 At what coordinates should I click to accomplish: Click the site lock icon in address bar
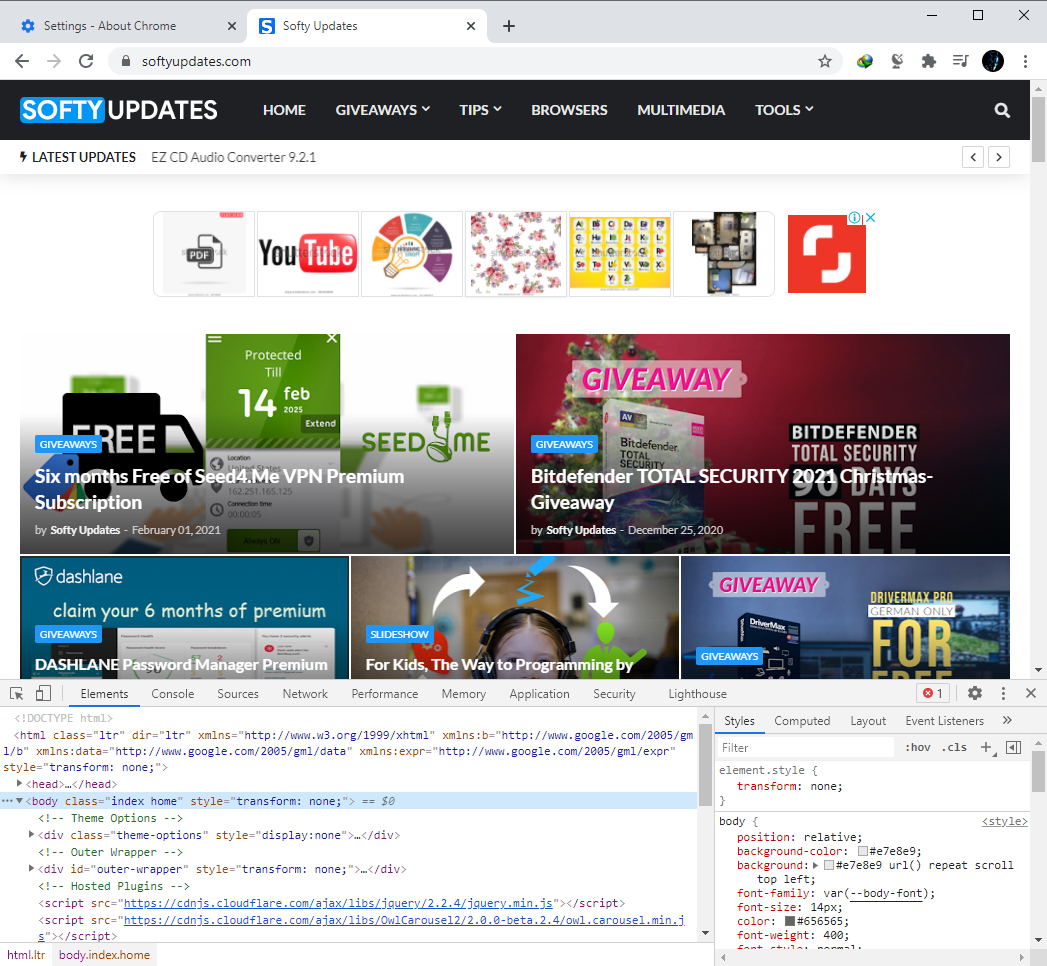tap(125, 61)
